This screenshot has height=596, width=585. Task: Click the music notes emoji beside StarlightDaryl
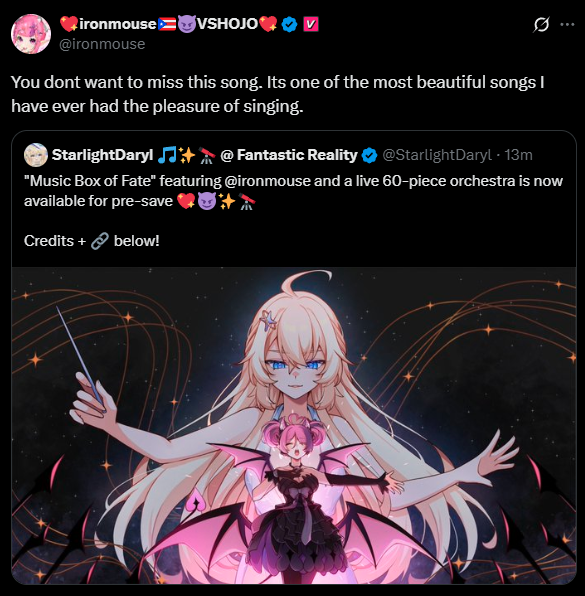pyautogui.click(x=166, y=155)
